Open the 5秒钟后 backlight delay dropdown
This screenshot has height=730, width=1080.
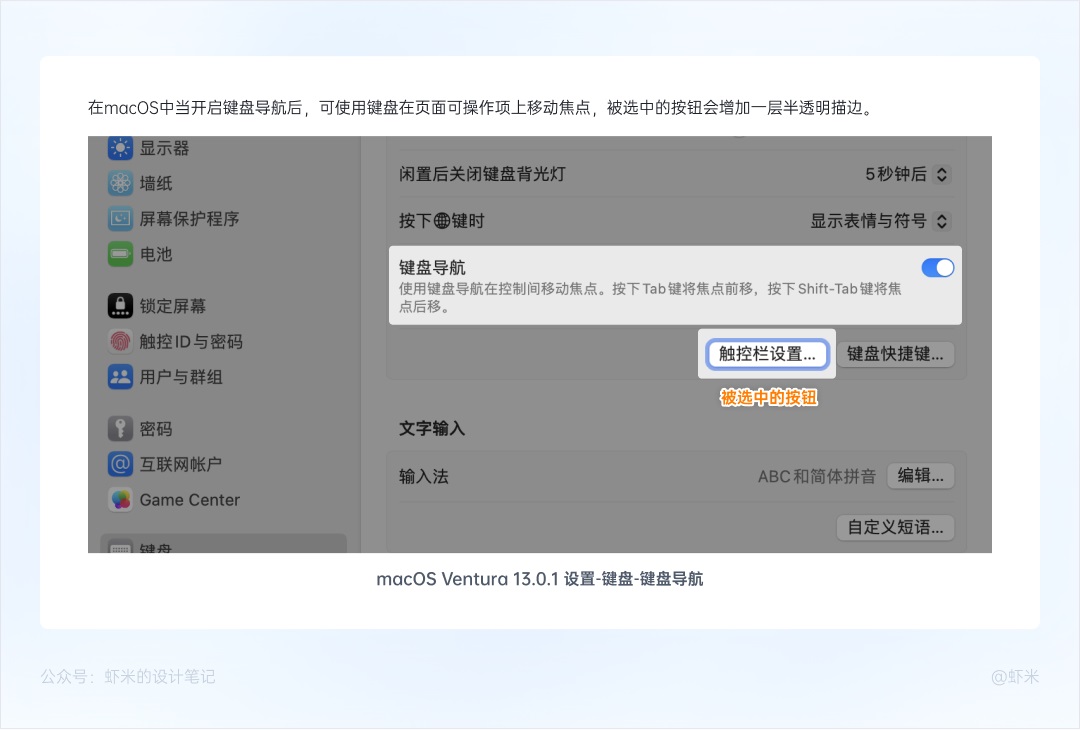click(907, 174)
